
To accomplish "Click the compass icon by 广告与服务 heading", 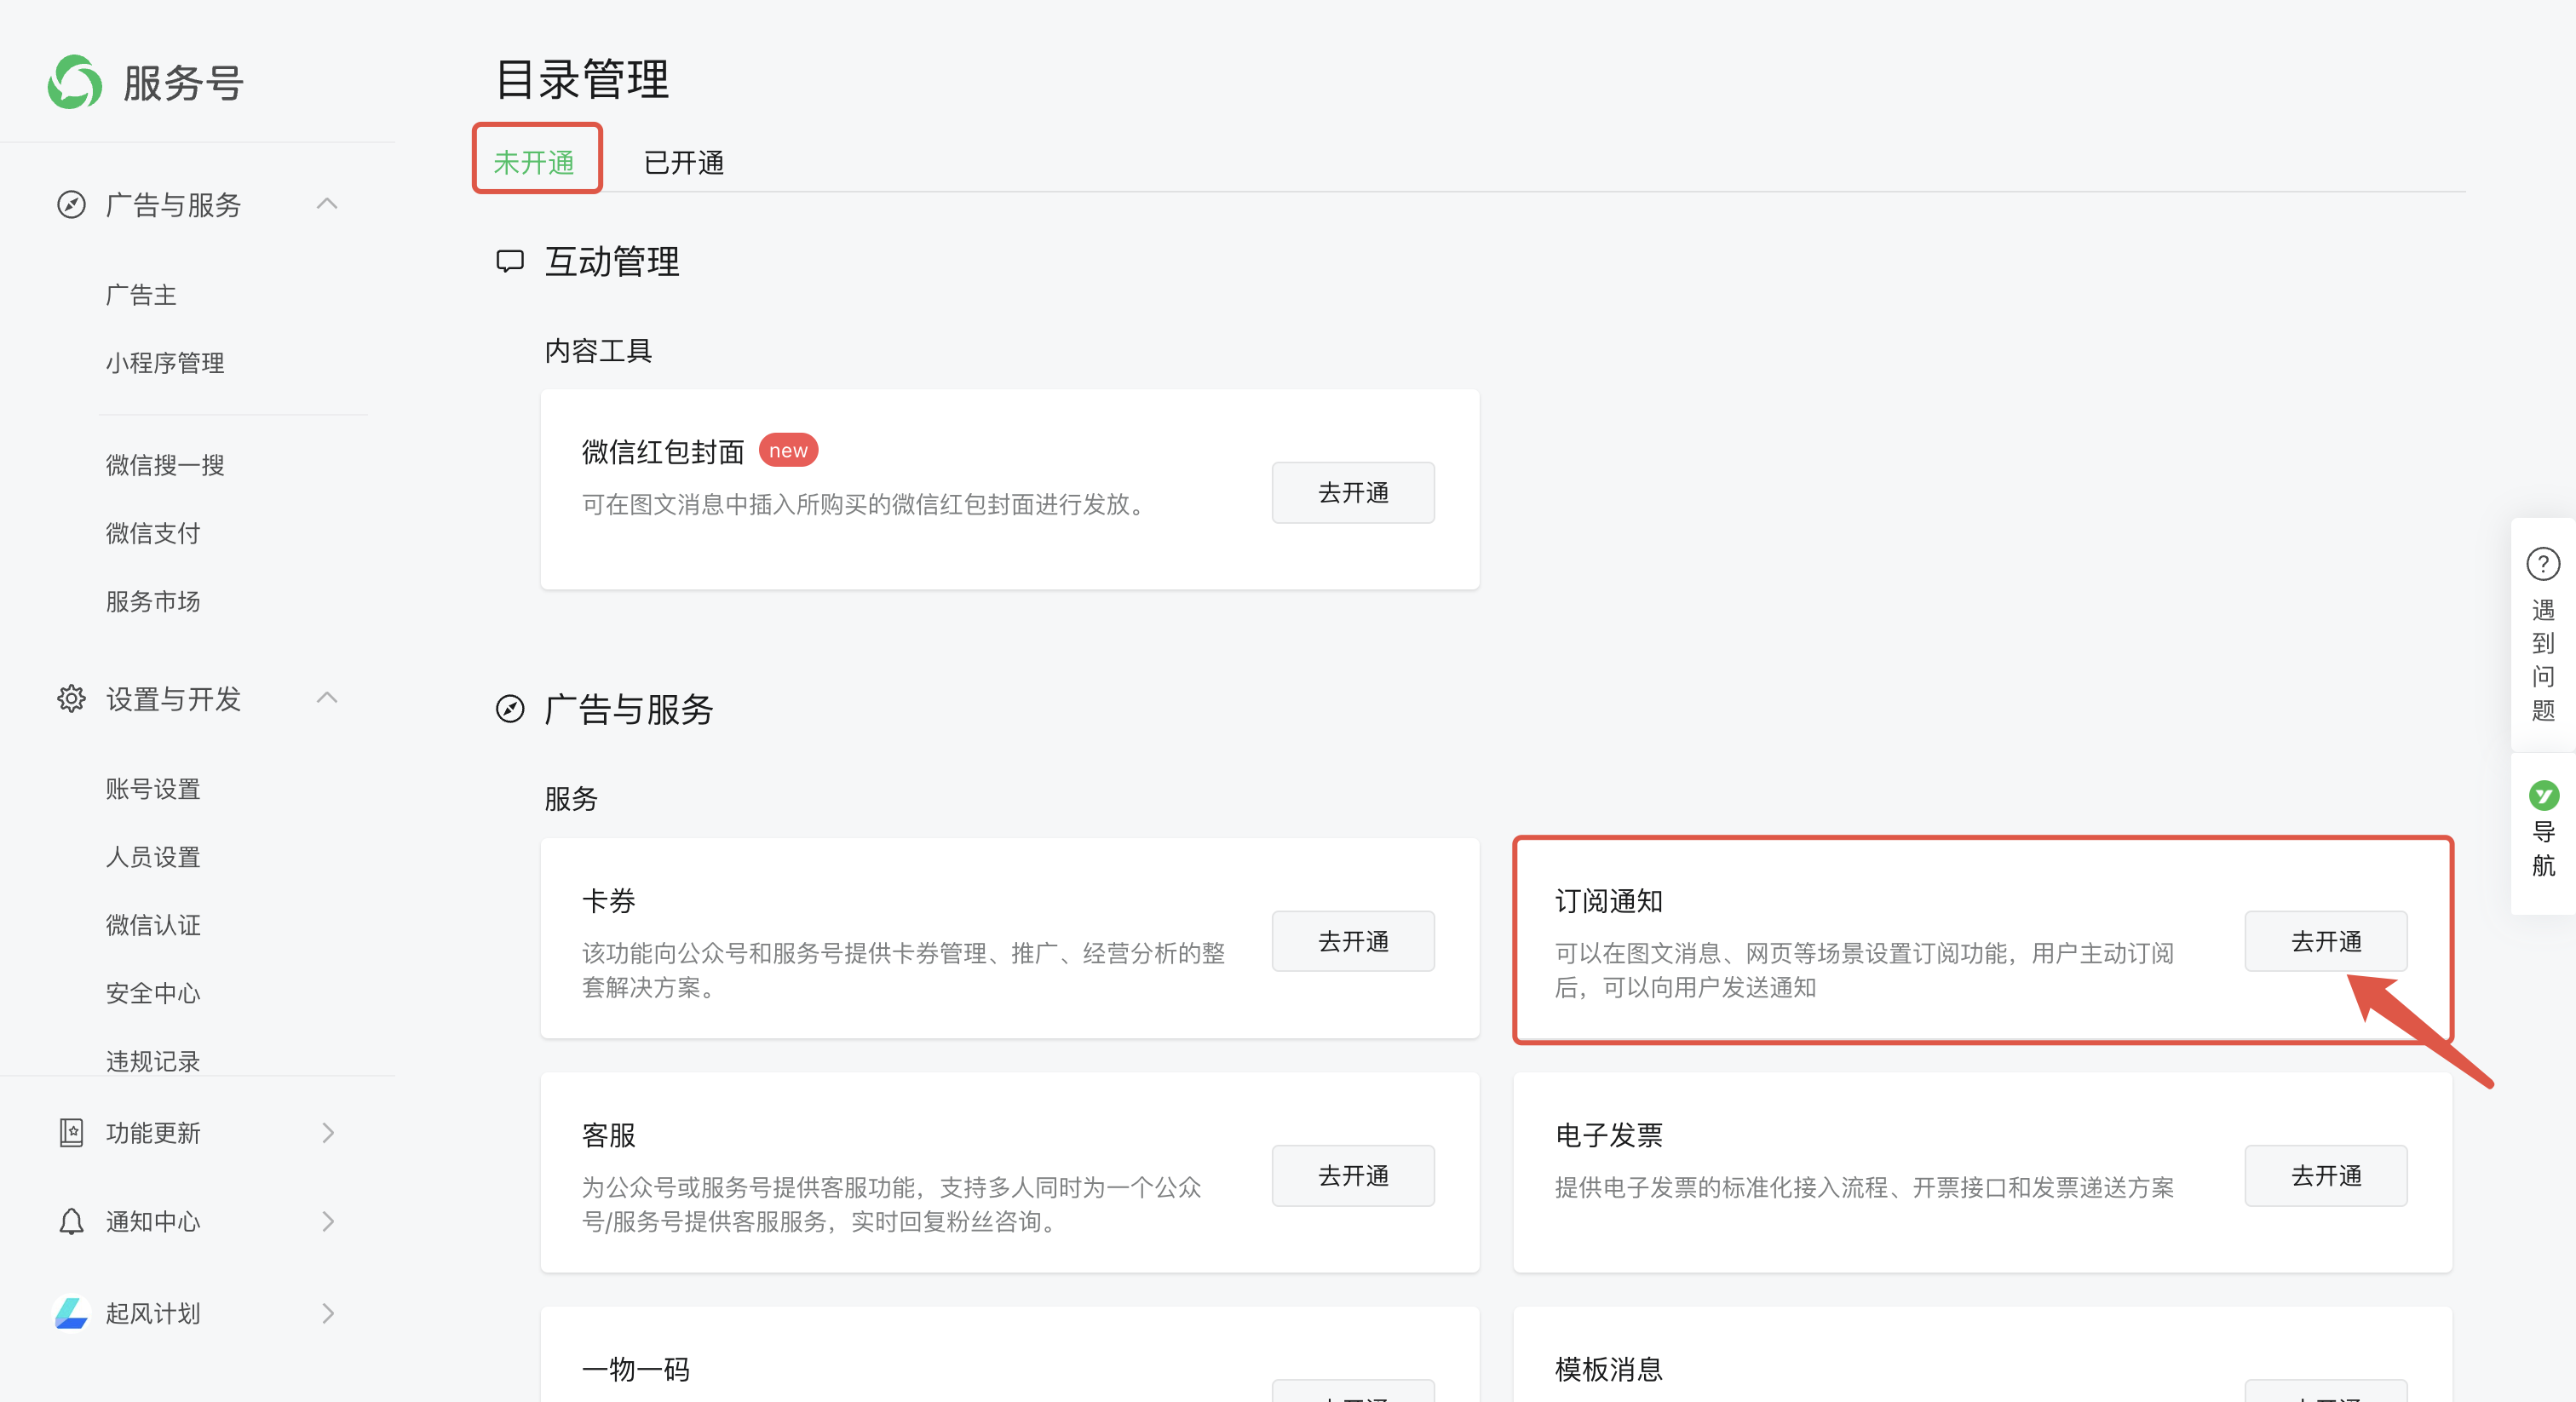I will pos(510,709).
